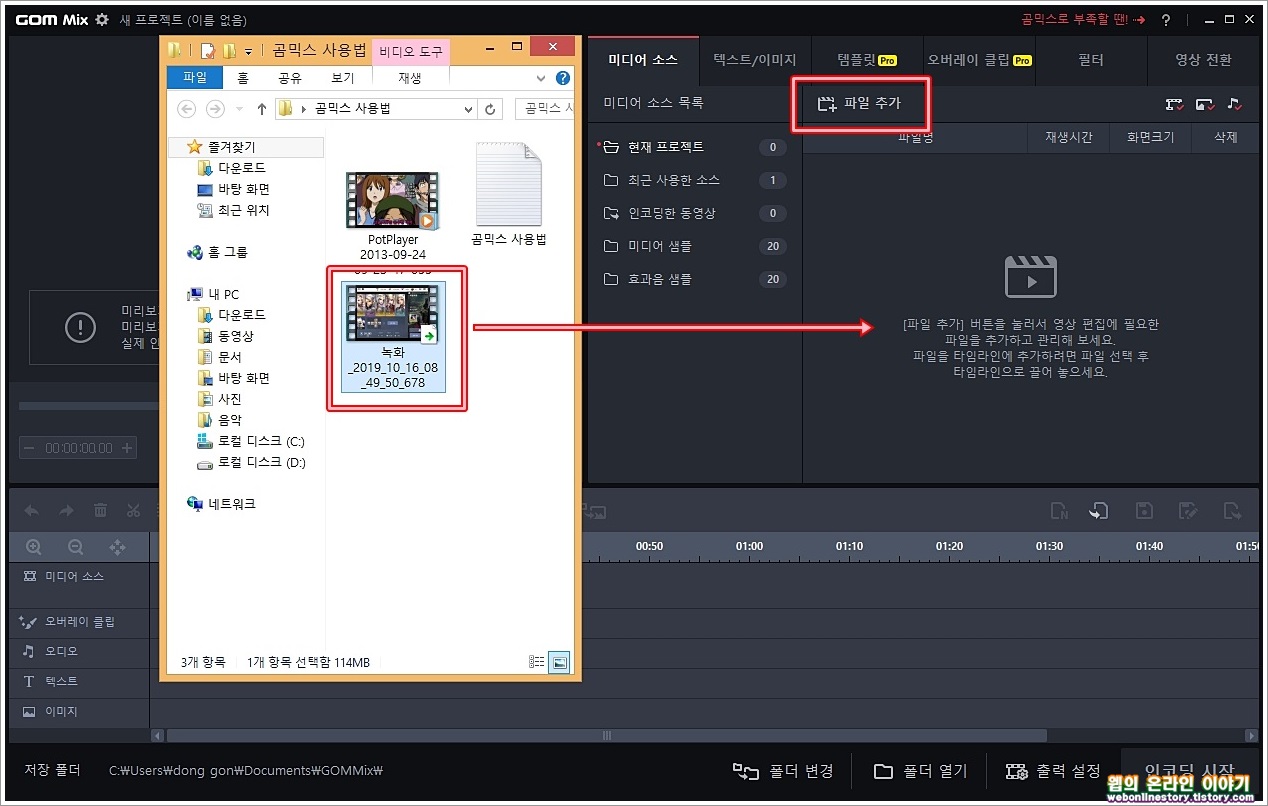
Task: Click the undo arrow in timeline toolbar
Action: (31, 511)
